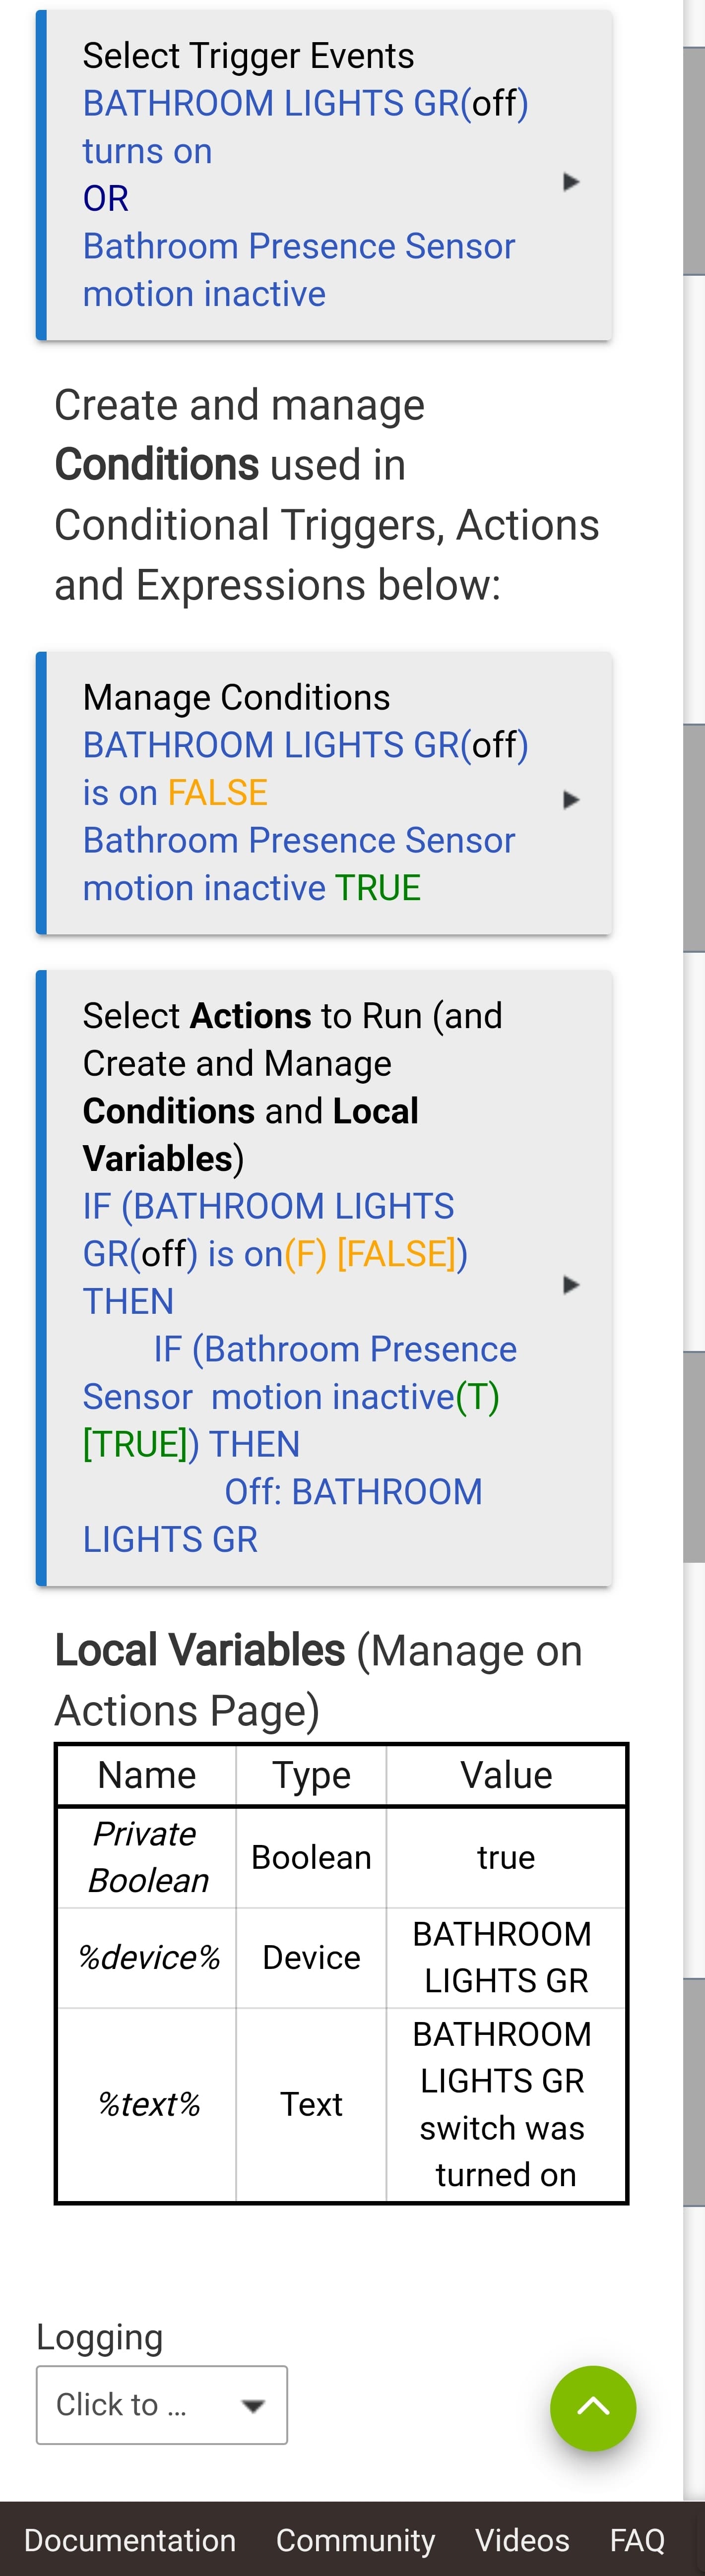Click the 'Off: BATHROOM LIGHTS GR' action line
The width and height of the screenshot is (705, 2576).
[x=282, y=1515]
